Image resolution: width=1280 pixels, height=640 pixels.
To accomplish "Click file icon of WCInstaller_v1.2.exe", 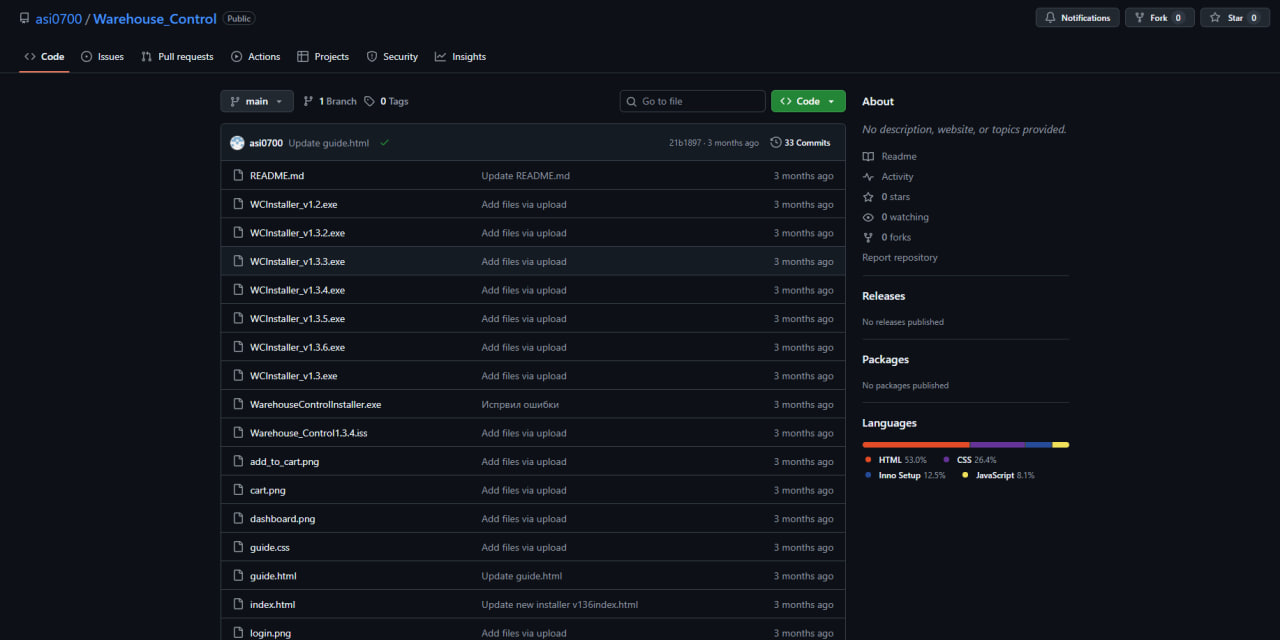I will pyautogui.click(x=238, y=204).
